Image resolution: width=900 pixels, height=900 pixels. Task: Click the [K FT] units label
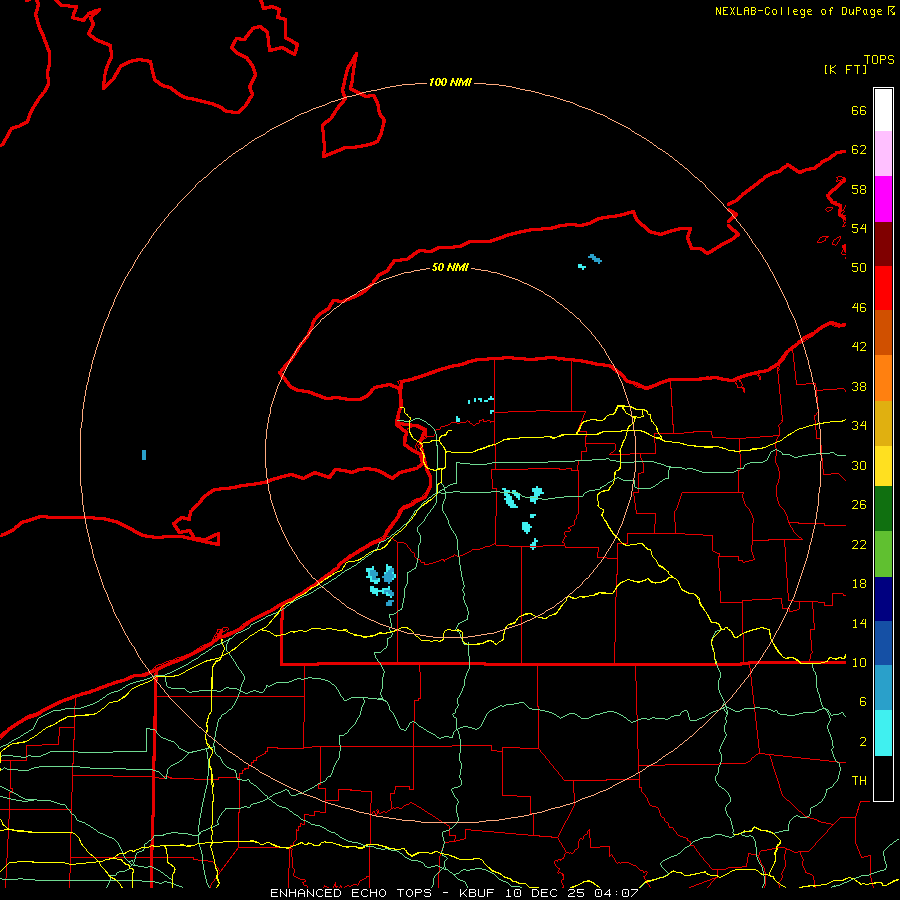[x=845, y=70]
